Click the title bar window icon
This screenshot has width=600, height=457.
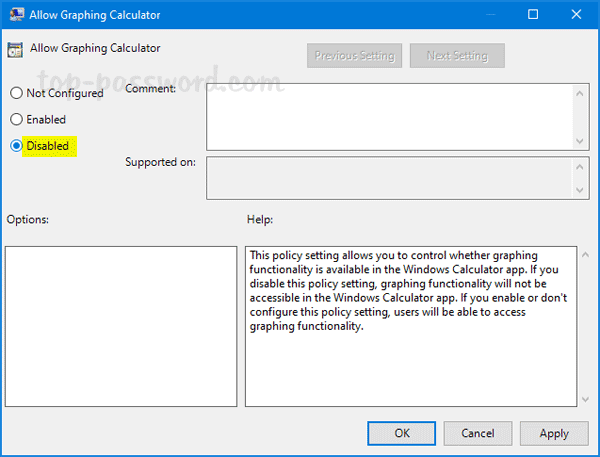pos(16,15)
